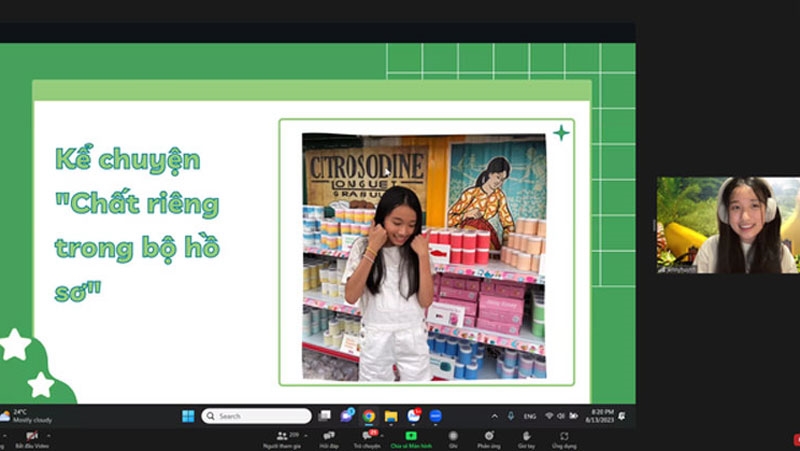Open Task View in the taskbar

[324, 416]
